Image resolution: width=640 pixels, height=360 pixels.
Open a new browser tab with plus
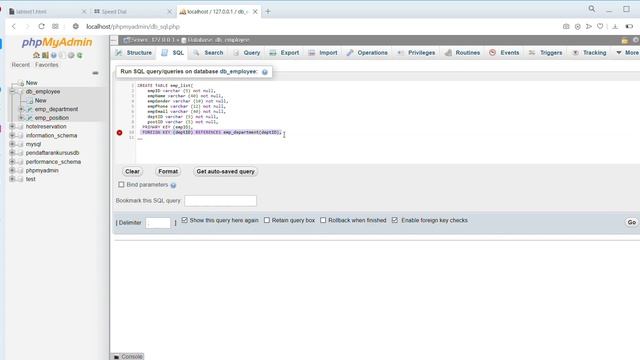[x=268, y=11]
